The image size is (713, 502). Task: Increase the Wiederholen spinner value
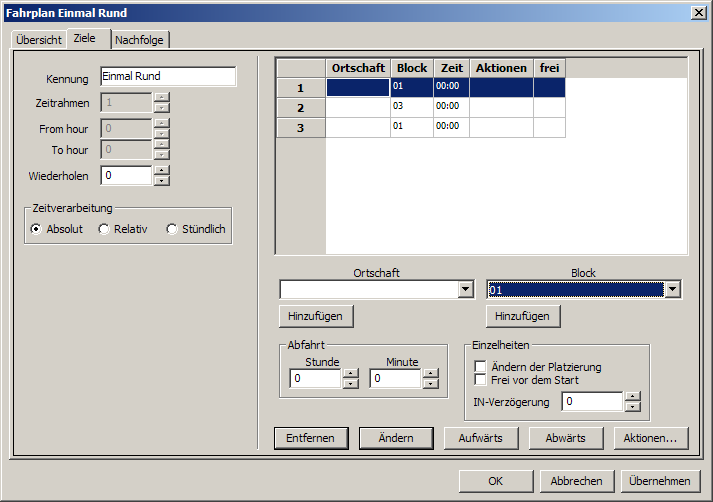pyautogui.click(x=161, y=170)
